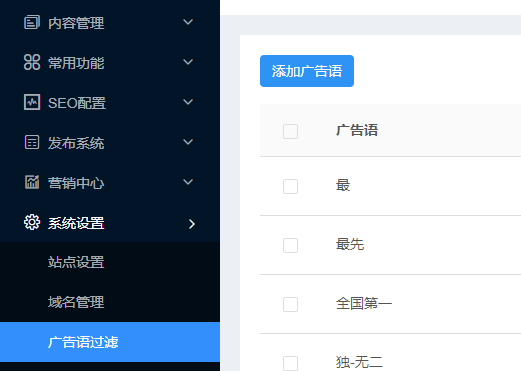This screenshot has height=371, width=521.
Task: Expand the 内容管理 chevron arrow
Action: tap(188, 22)
